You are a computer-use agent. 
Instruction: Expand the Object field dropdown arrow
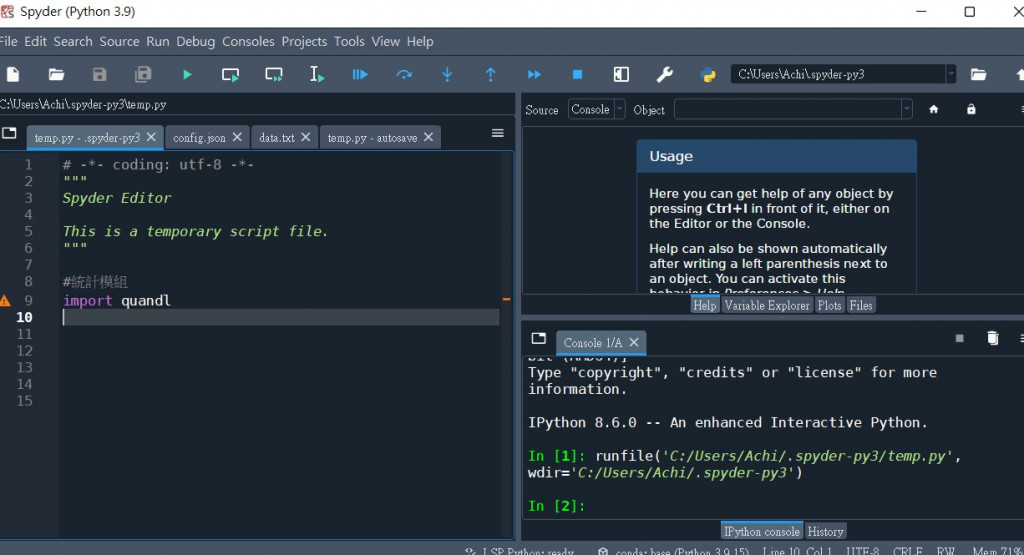[x=906, y=110]
